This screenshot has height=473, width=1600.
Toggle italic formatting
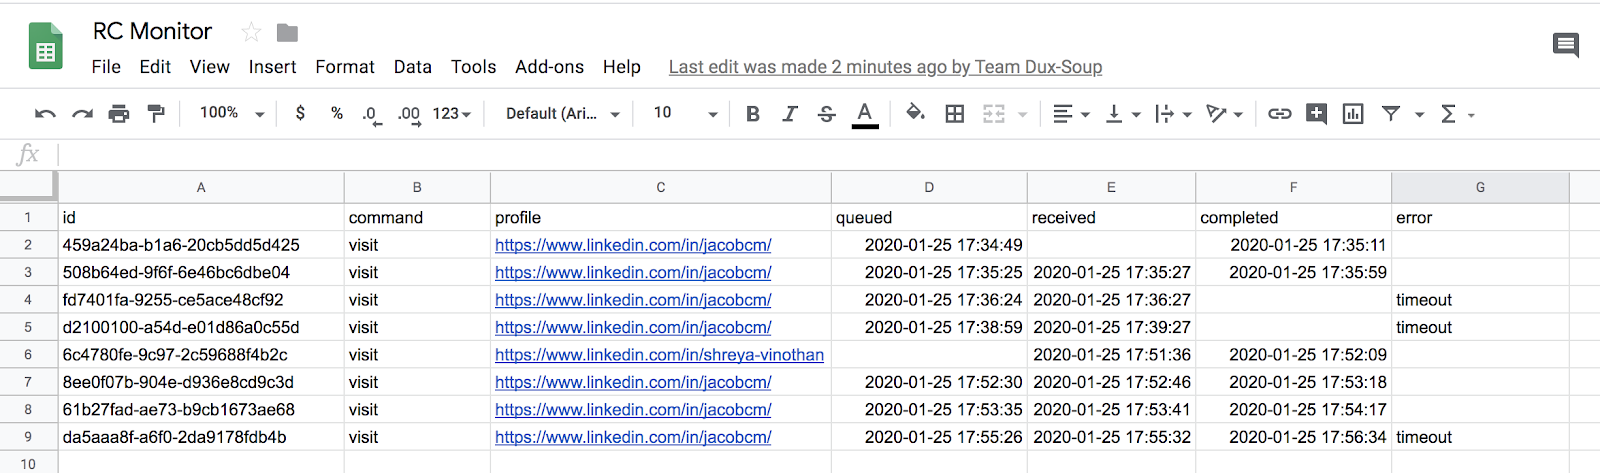(x=790, y=114)
